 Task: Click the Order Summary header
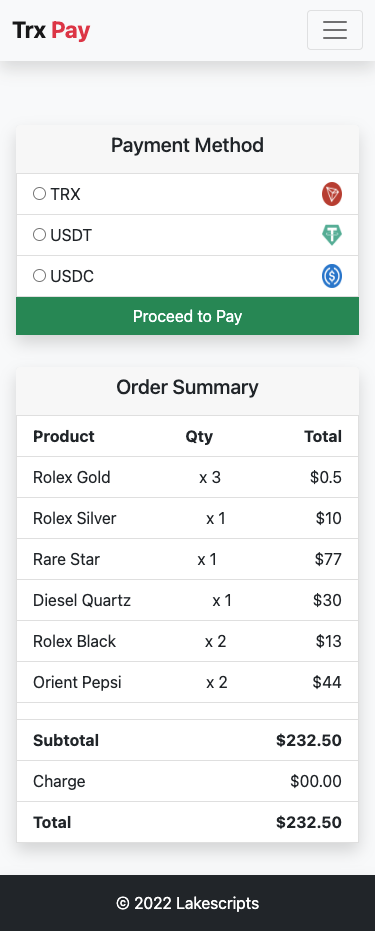[x=188, y=387]
